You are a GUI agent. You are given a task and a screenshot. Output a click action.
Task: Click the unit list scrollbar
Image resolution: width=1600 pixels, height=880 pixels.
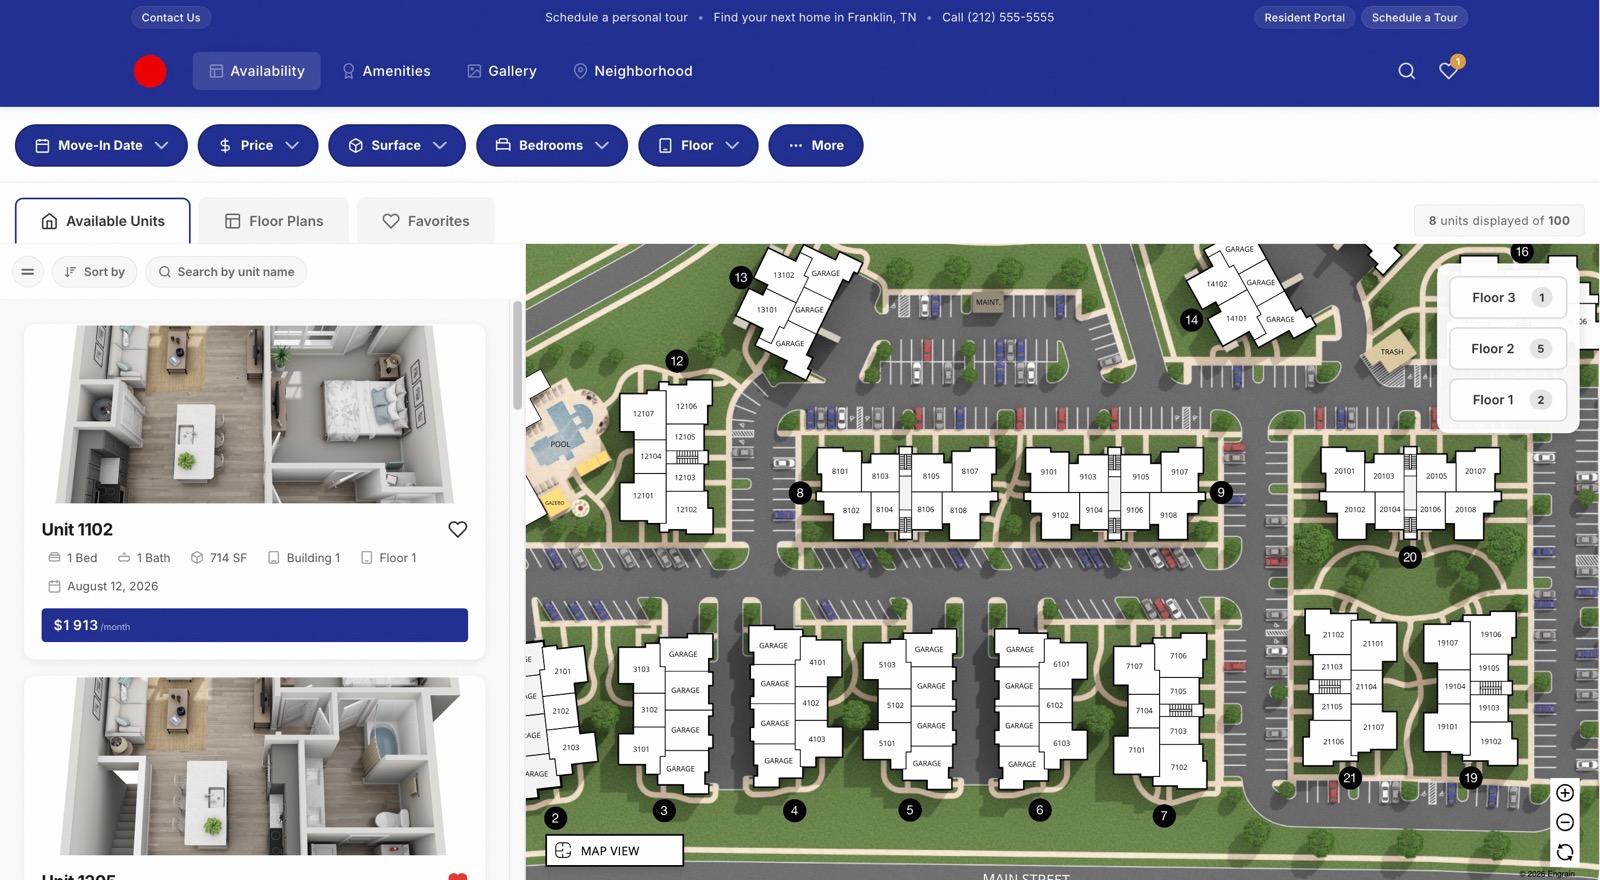pyautogui.click(x=517, y=355)
